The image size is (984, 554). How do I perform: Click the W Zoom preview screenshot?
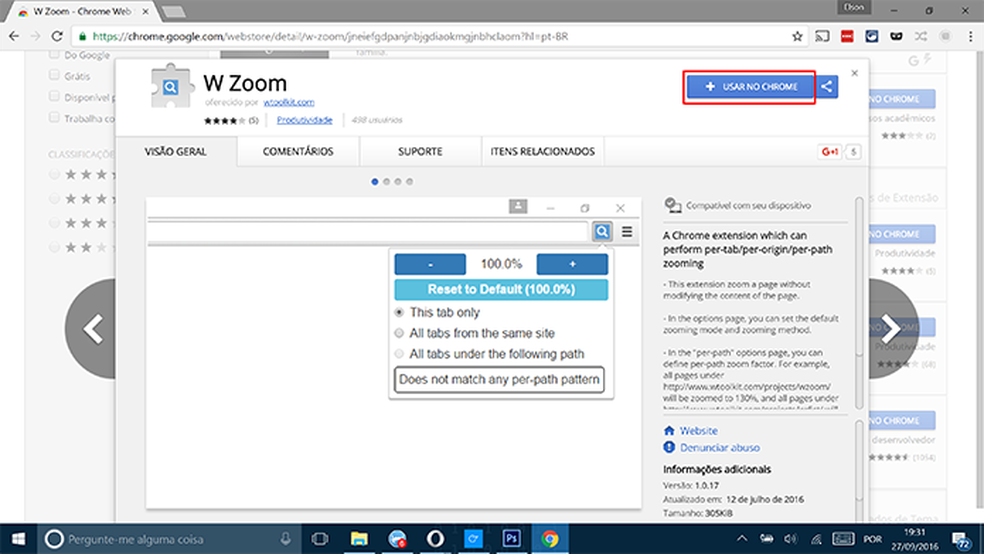point(394,353)
